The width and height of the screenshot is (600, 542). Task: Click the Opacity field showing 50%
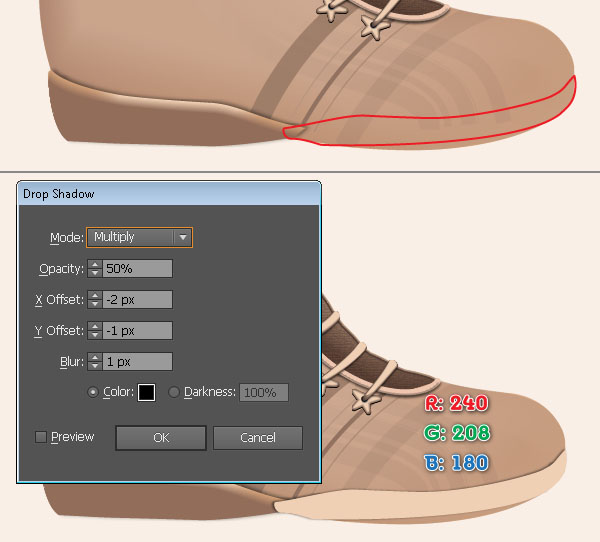[x=137, y=269]
